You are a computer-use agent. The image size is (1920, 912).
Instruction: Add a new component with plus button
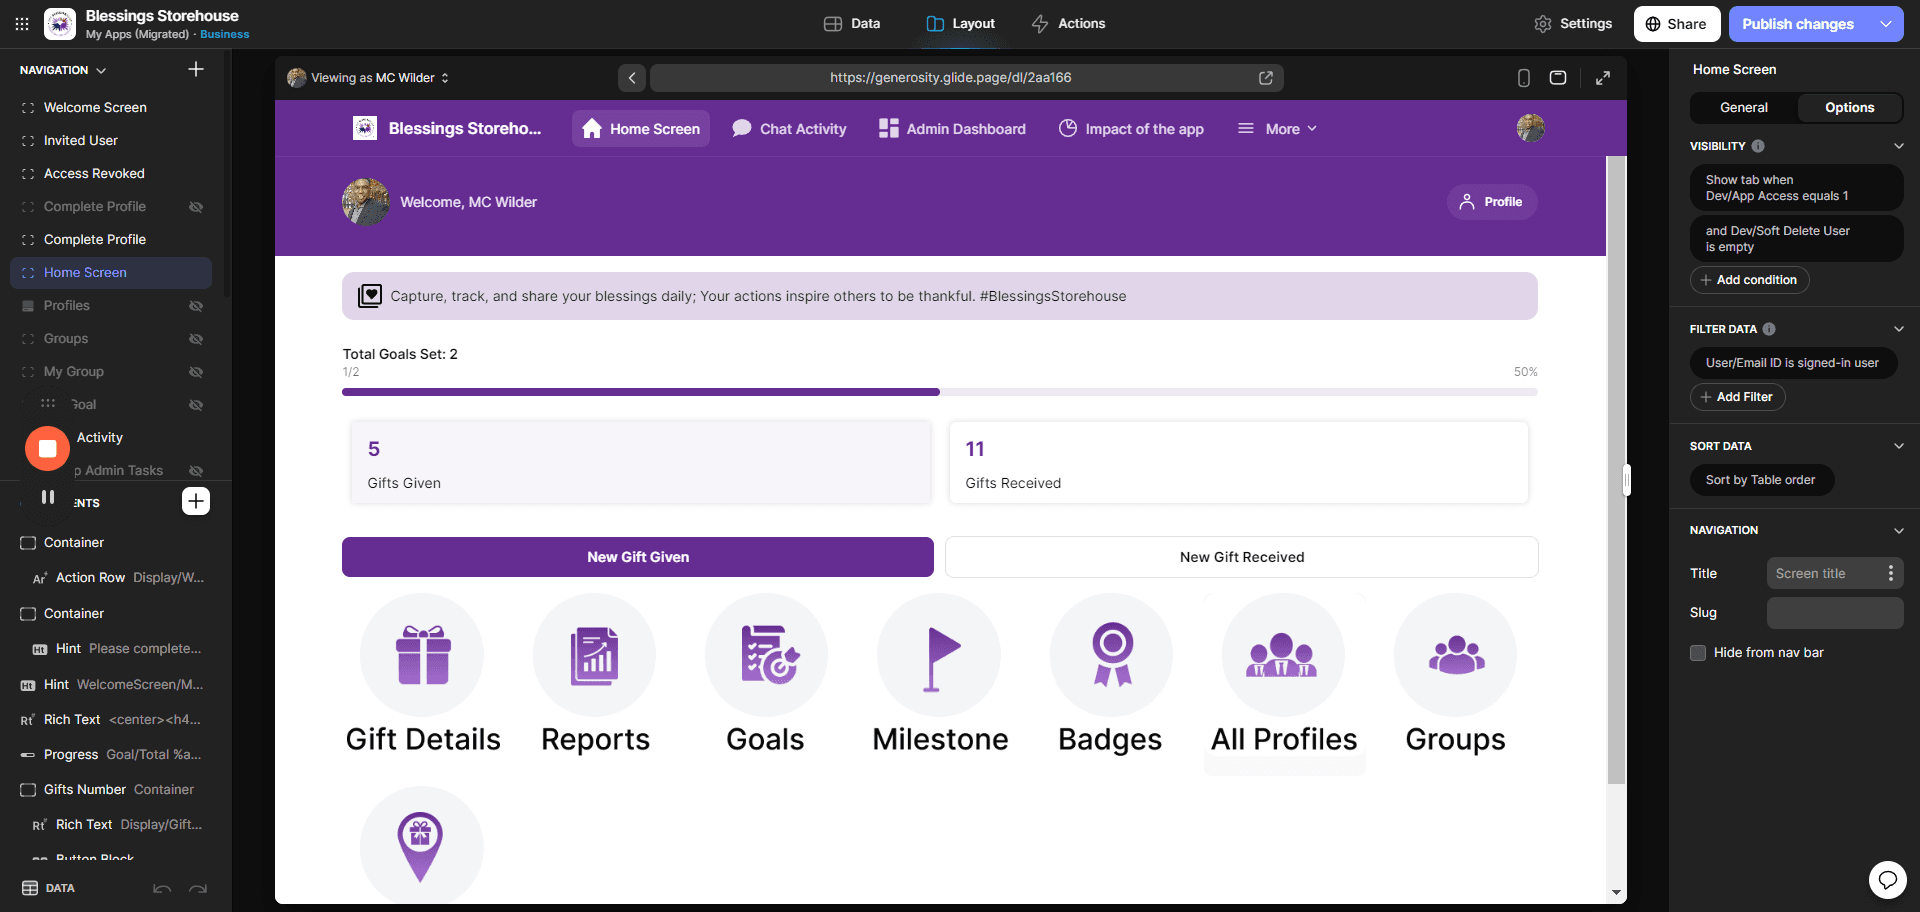point(196,501)
